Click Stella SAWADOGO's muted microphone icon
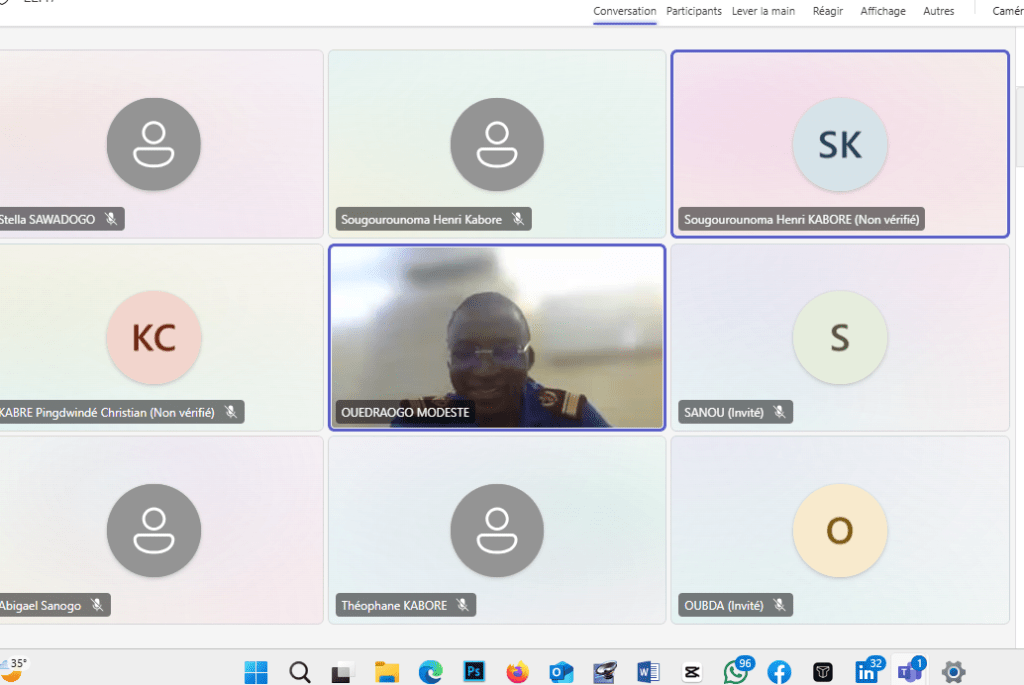This screenshot has width=1024, height=685. coord(111,219)
